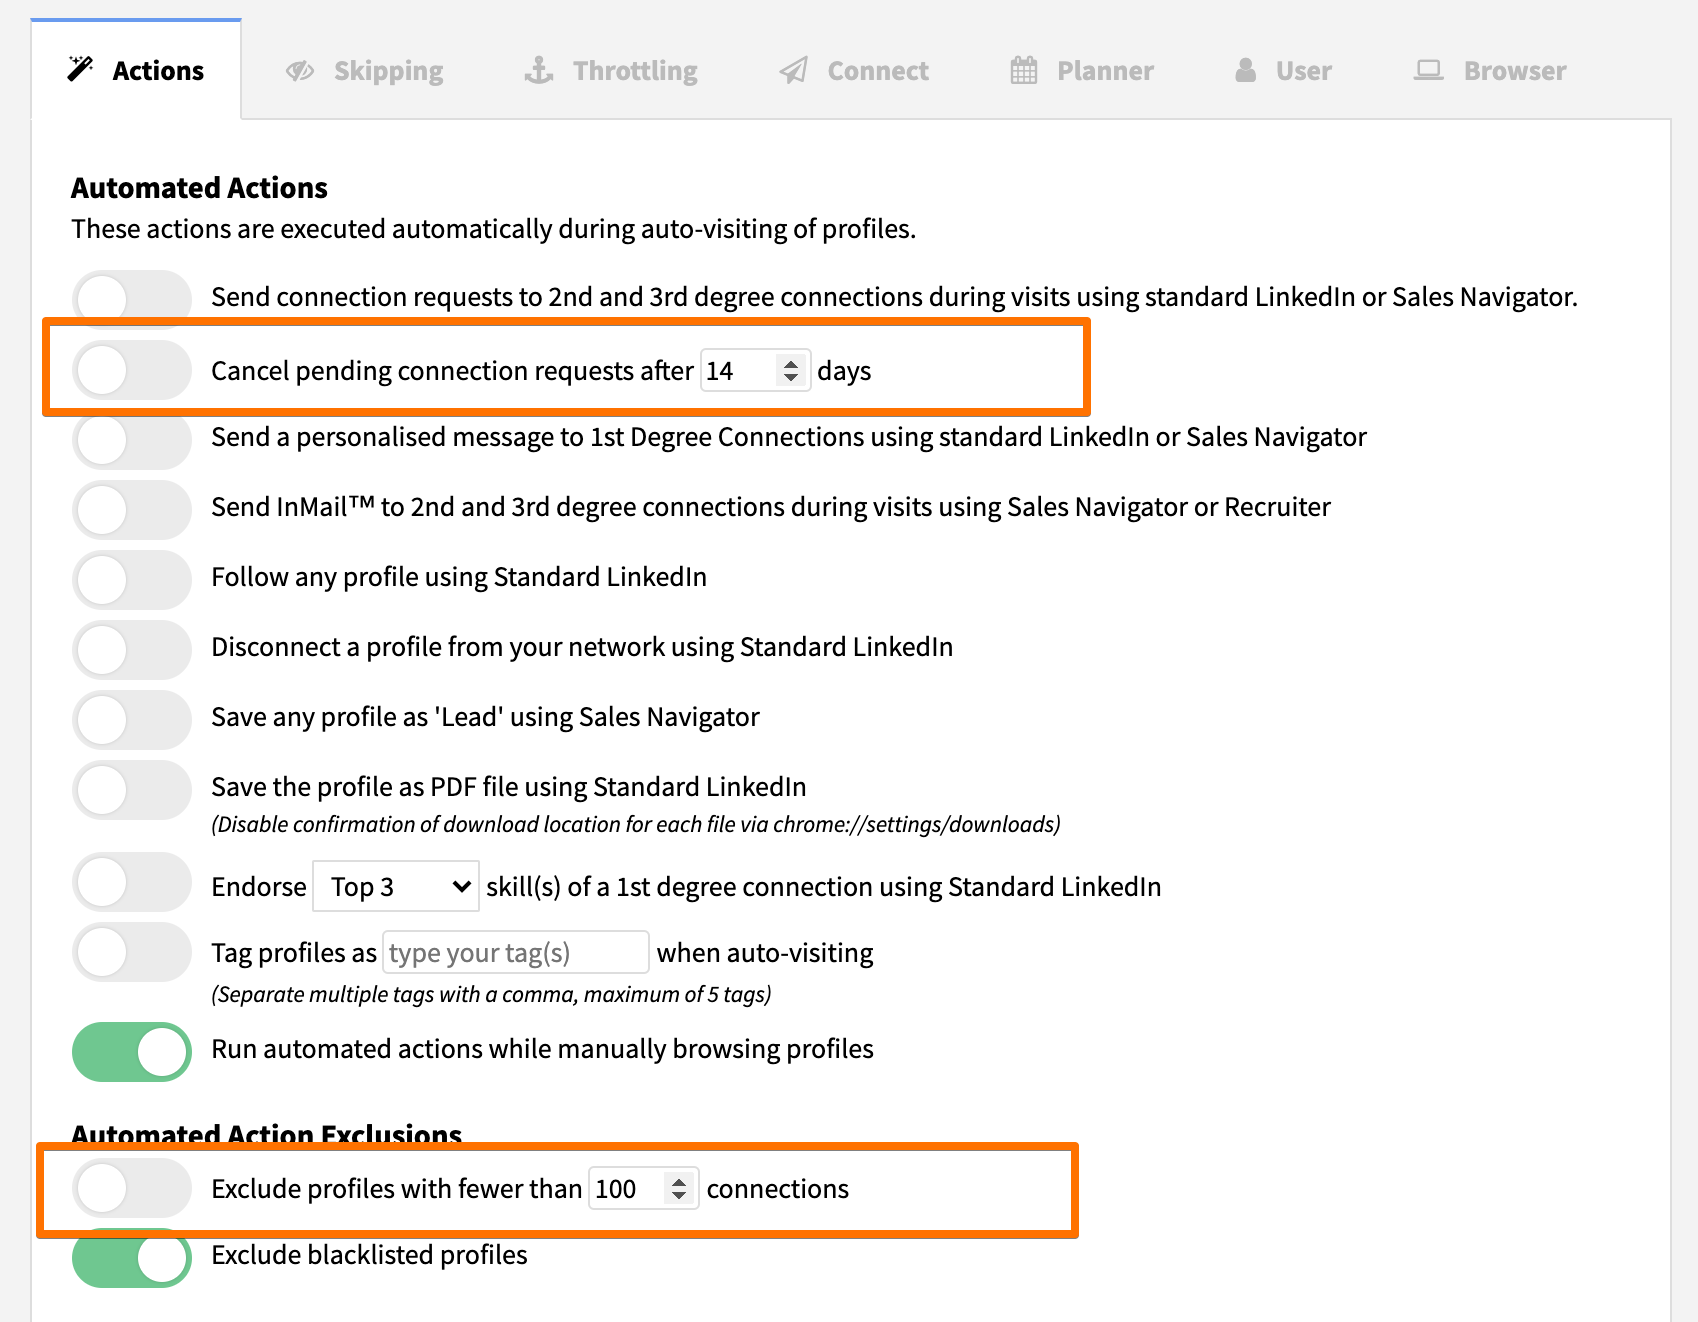Click the laptop icon beside Browser

pyautogui.click(x=1429, y=70)
